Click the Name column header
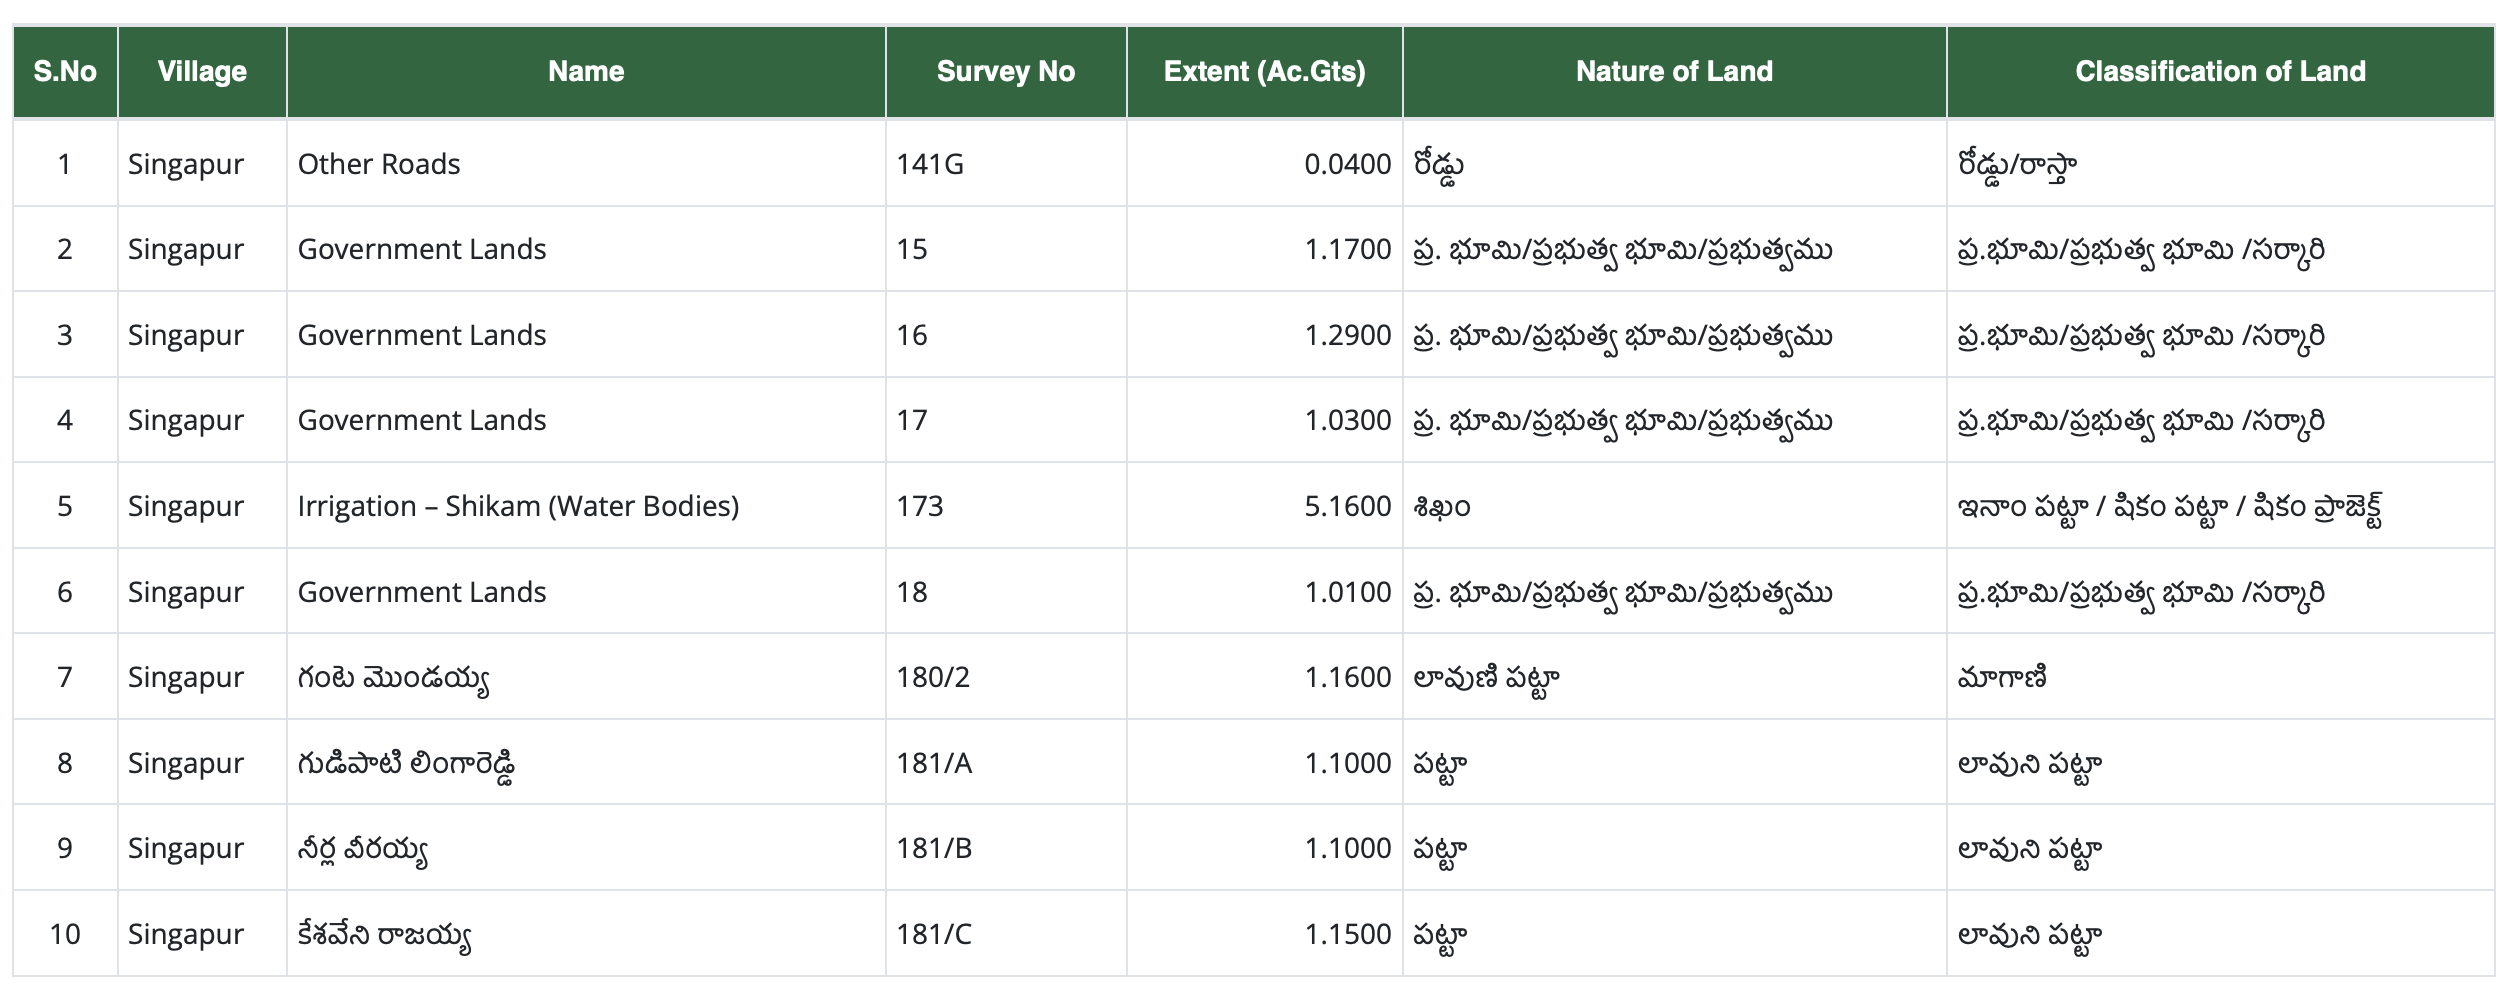Image resolution: width=2508 pixels, height=992 pixels. pyautogui.click(x=585, y=71)
